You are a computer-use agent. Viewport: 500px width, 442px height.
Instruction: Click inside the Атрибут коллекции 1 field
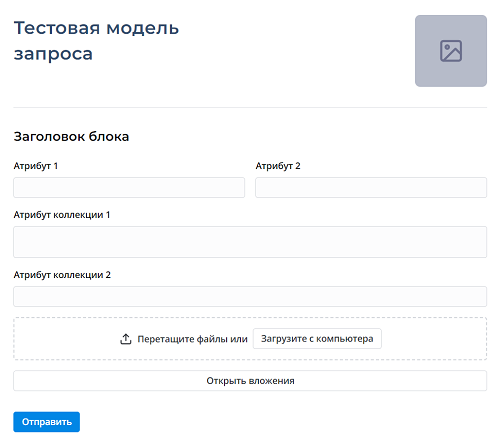(x=250, y=242)
